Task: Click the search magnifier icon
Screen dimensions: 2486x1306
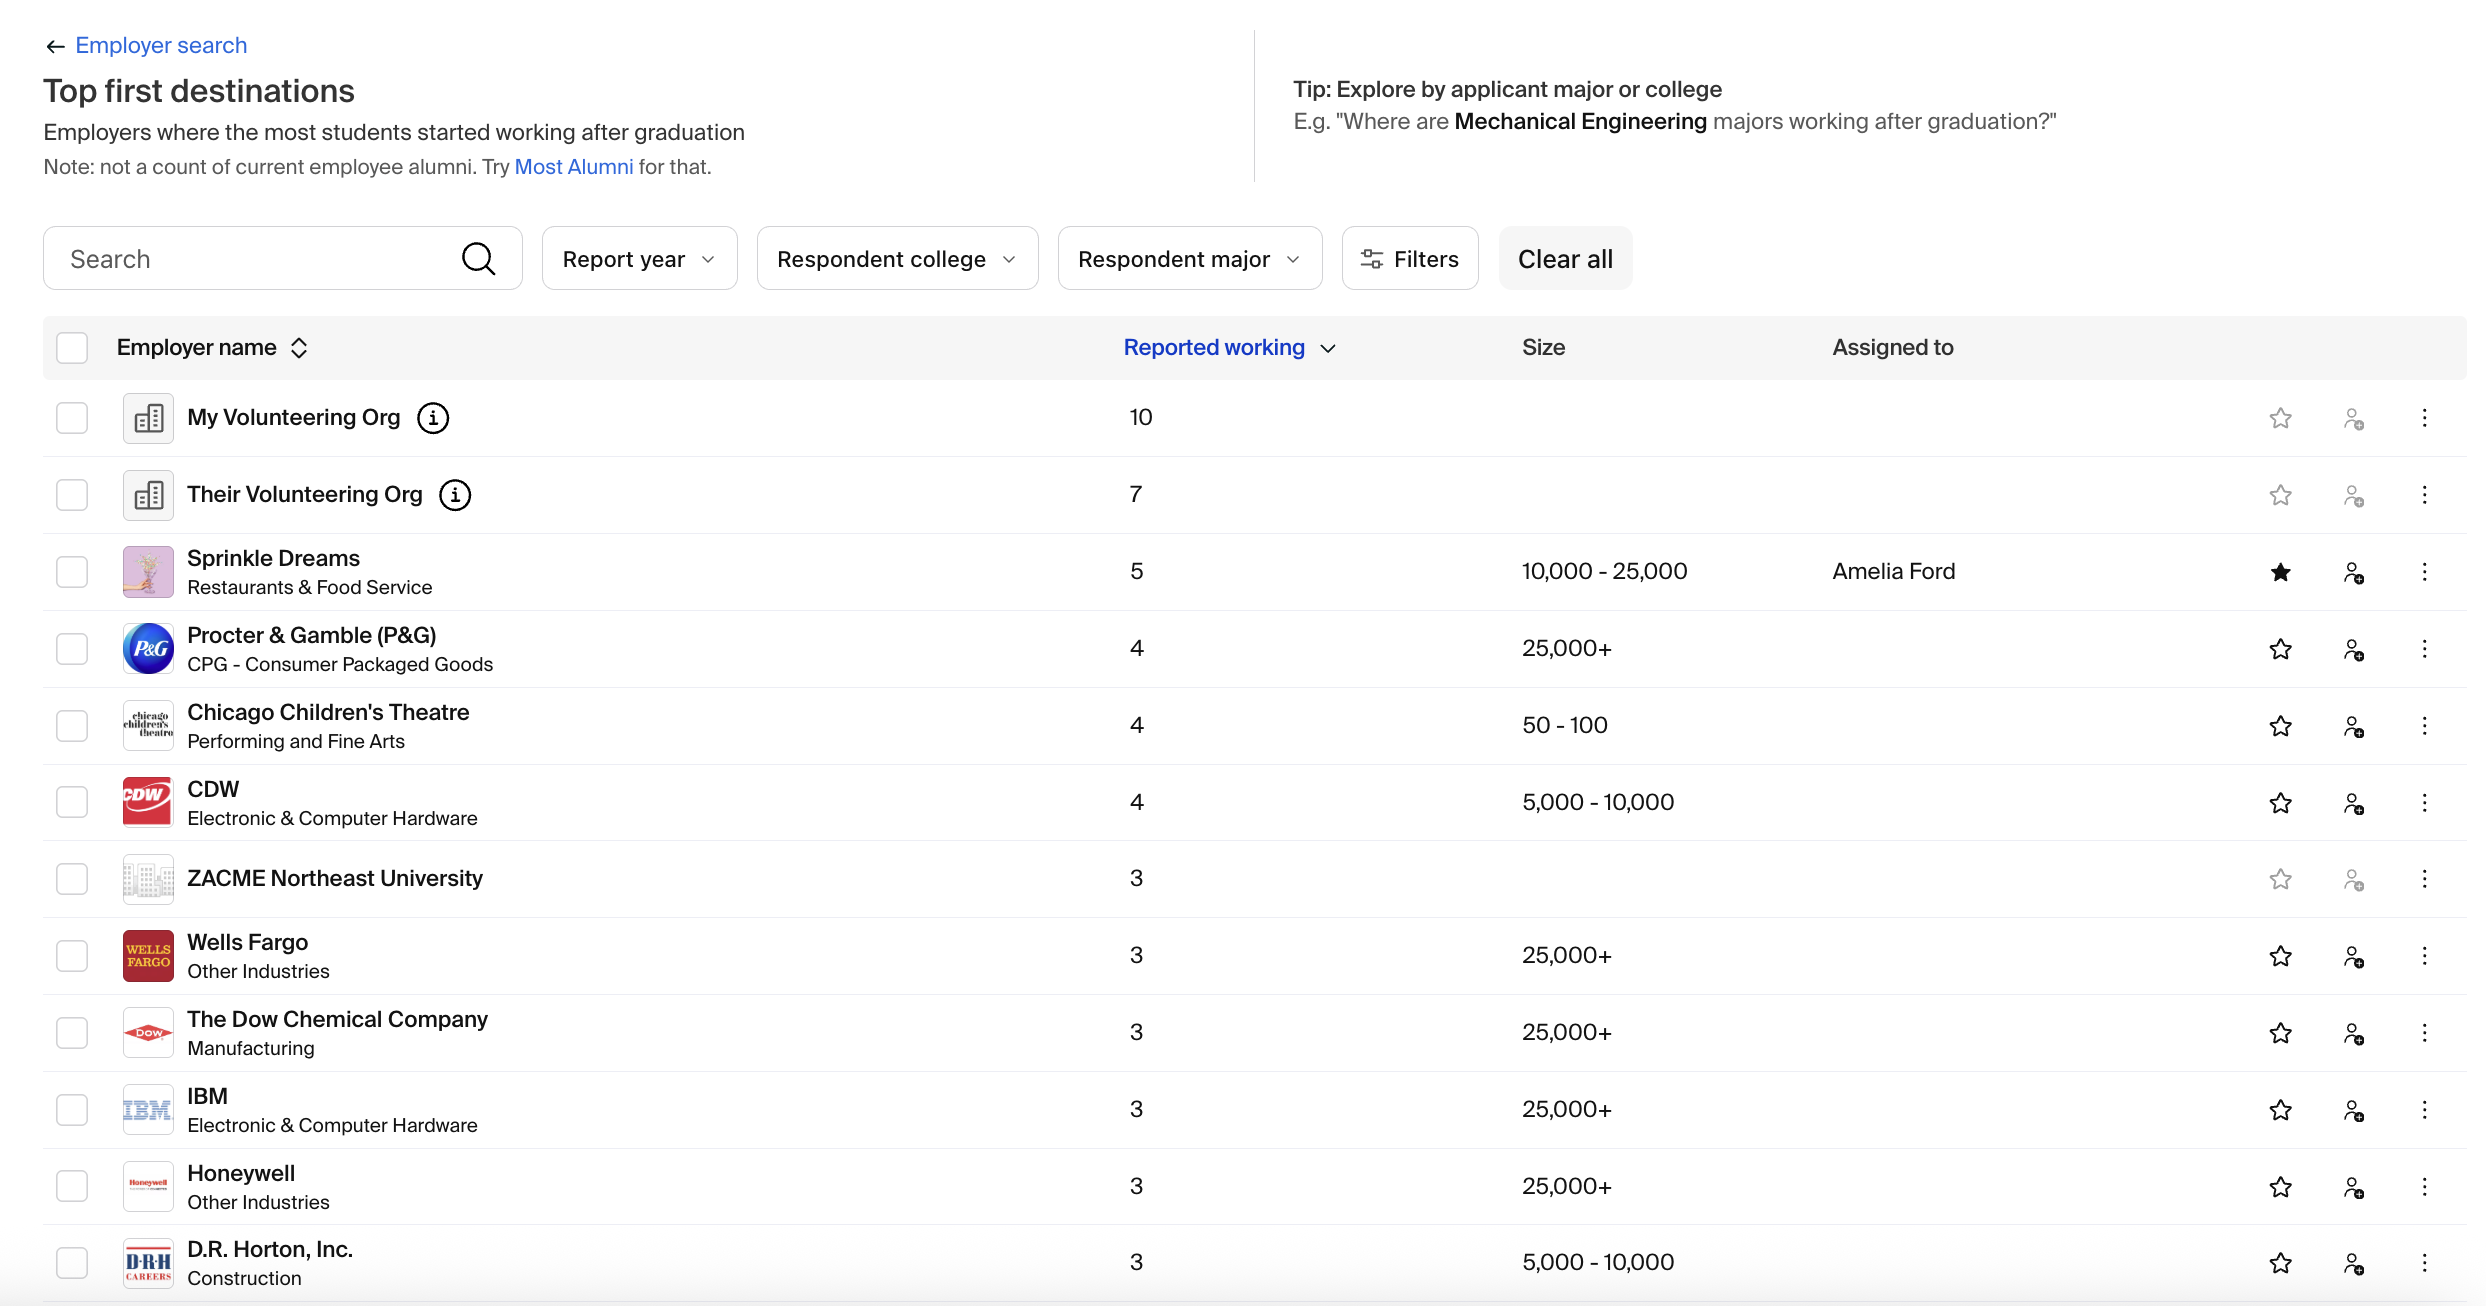Action: 478,259
